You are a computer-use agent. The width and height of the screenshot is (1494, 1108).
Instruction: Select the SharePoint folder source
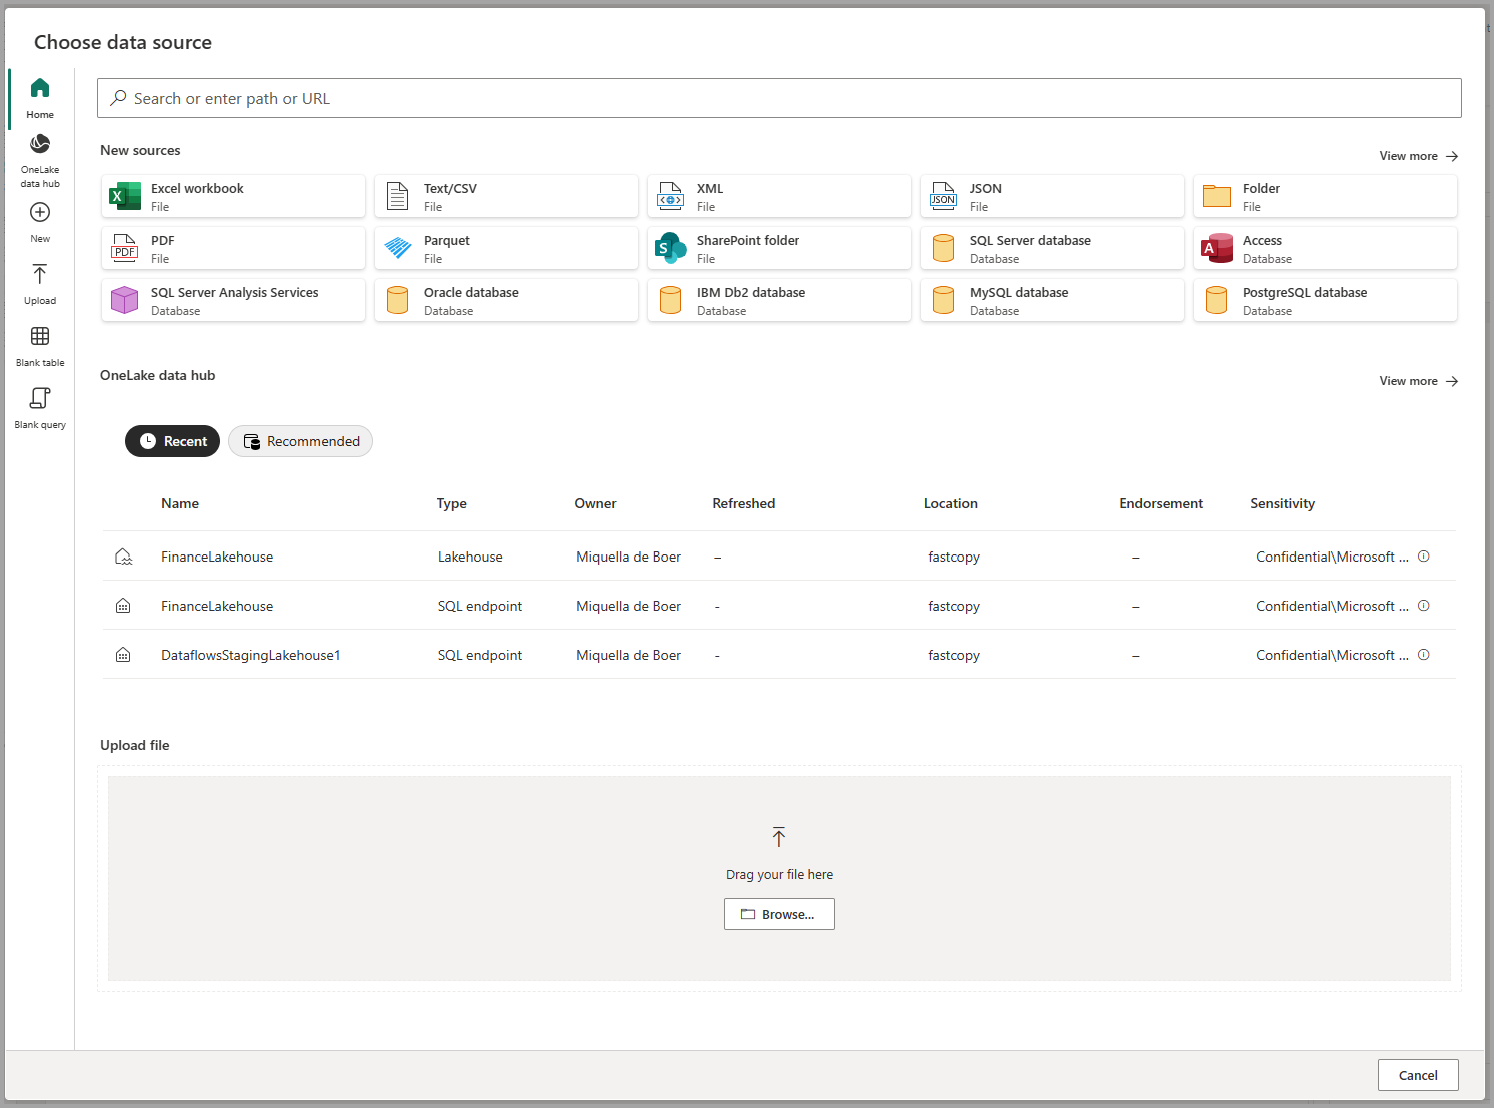(x=779, y=248)
